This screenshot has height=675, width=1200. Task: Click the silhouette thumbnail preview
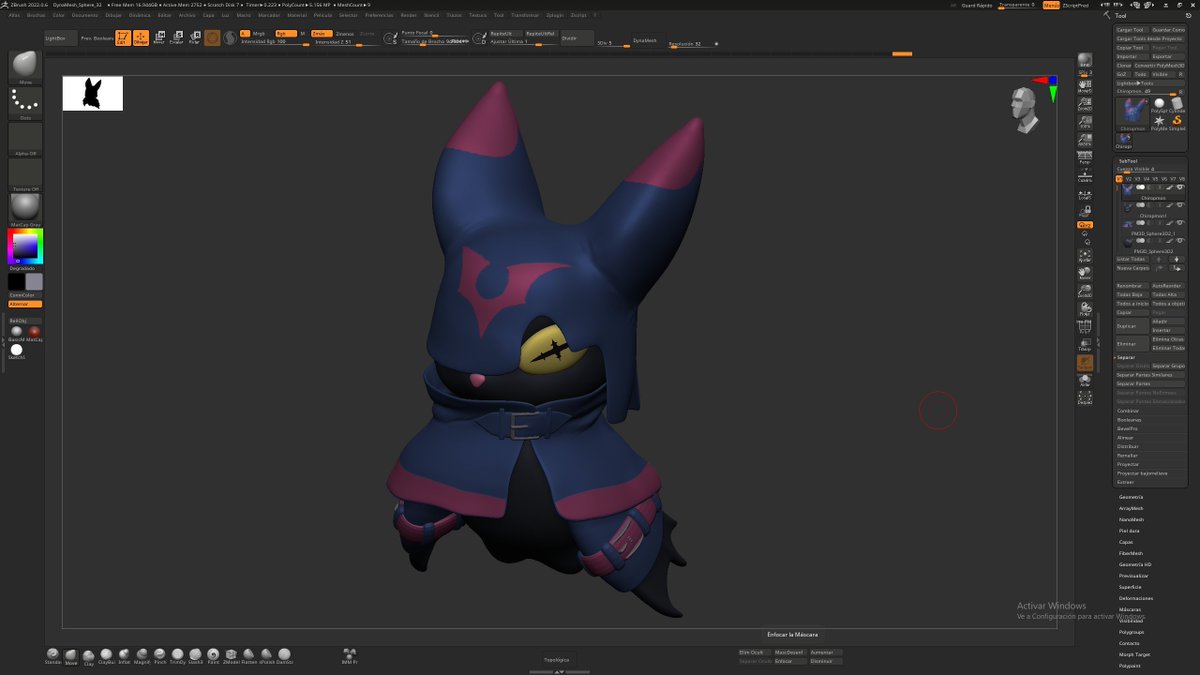point(92,93)
